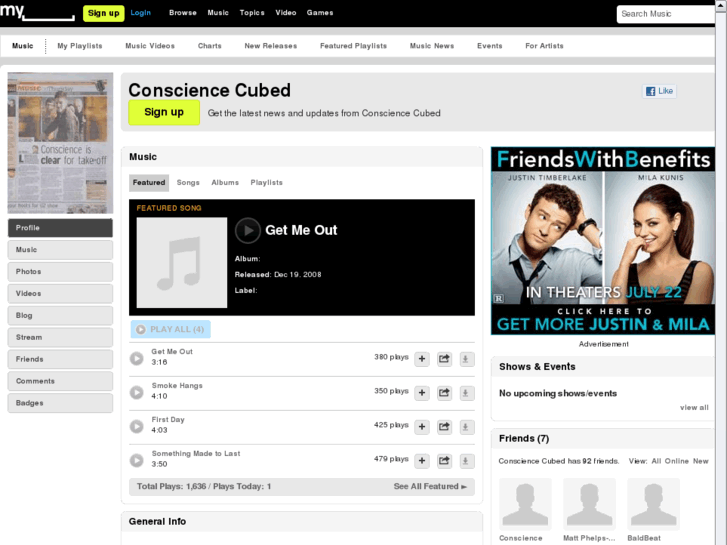Add First Day to playlist with plus icon
The height and width of the screenshot is (545, 727).
click(422, 427)
